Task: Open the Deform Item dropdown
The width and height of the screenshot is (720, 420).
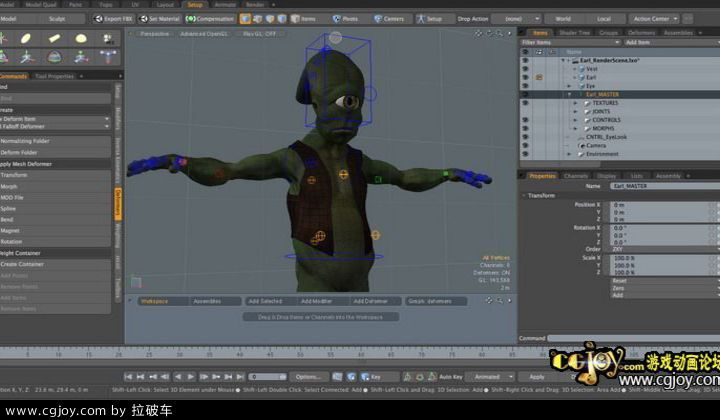Action: point(55,119)
